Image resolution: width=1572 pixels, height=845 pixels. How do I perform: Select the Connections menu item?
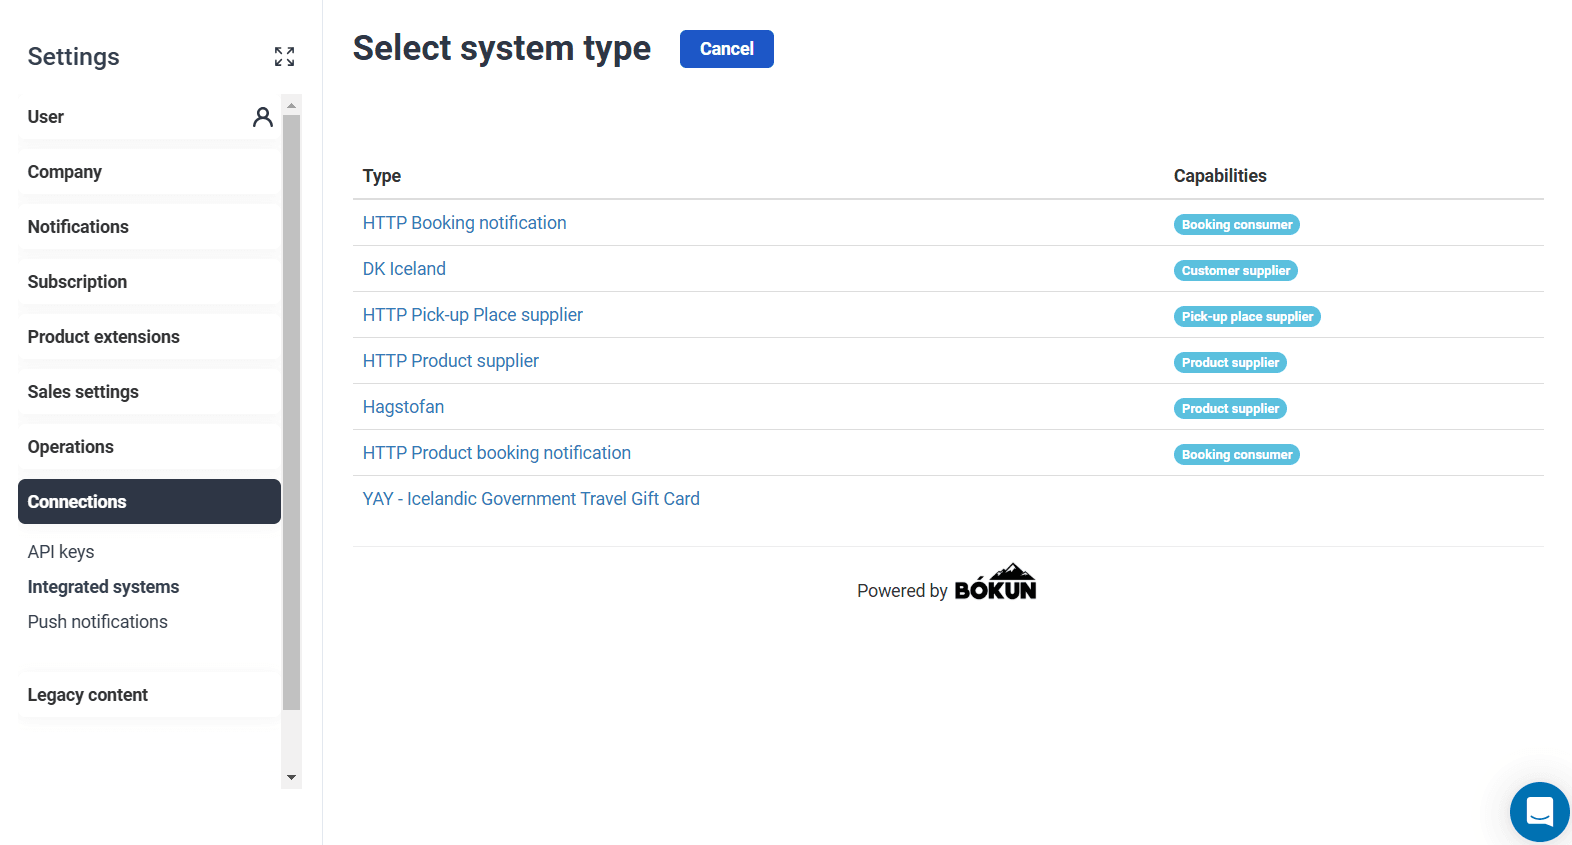click(149, 502)
